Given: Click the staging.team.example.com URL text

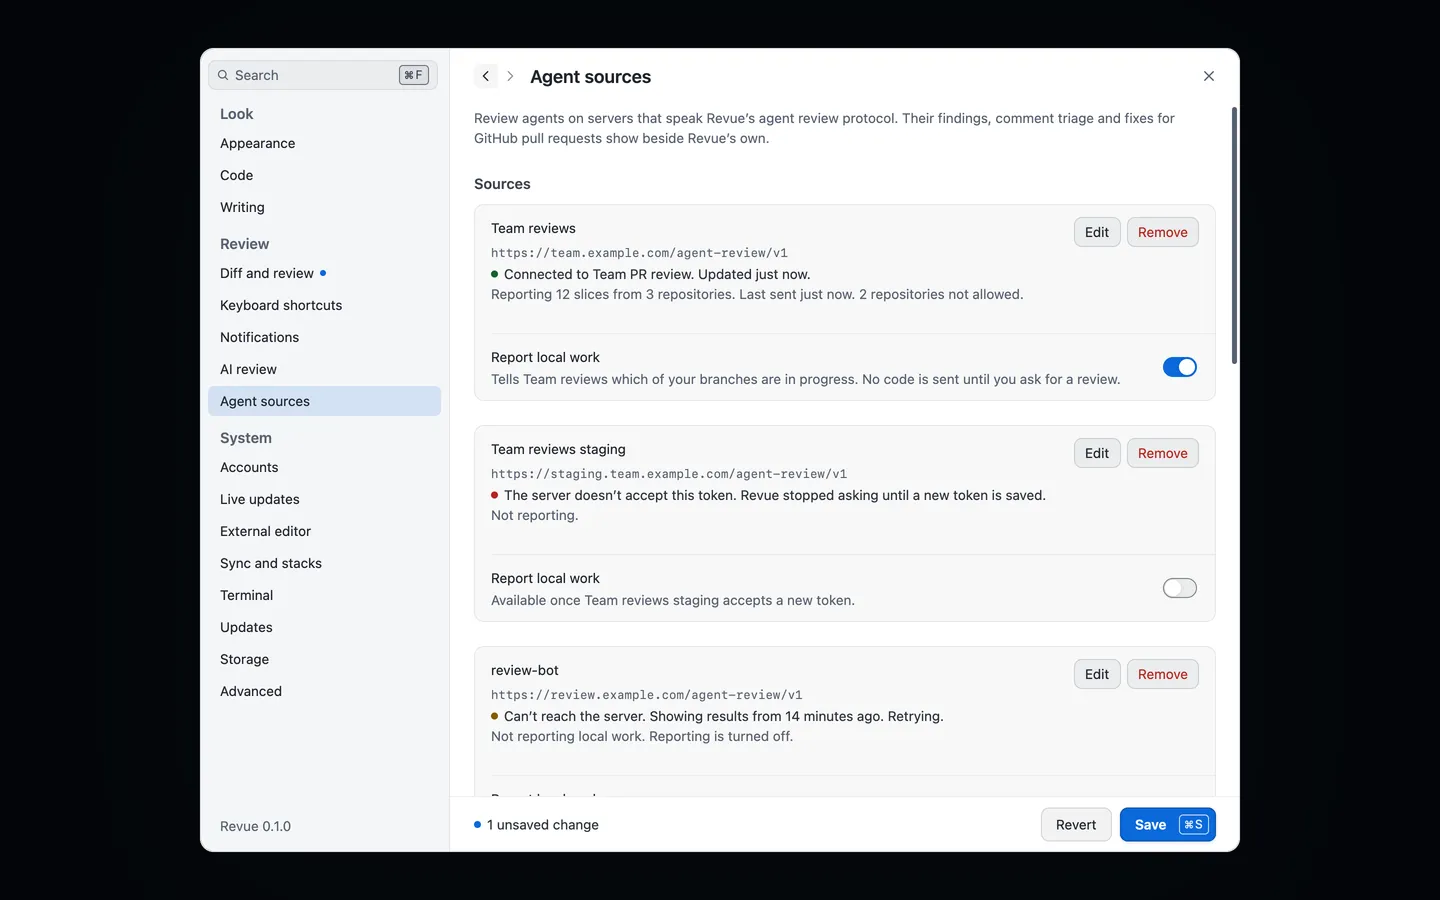Looking at the screenshot, I should tap(669, 474).
